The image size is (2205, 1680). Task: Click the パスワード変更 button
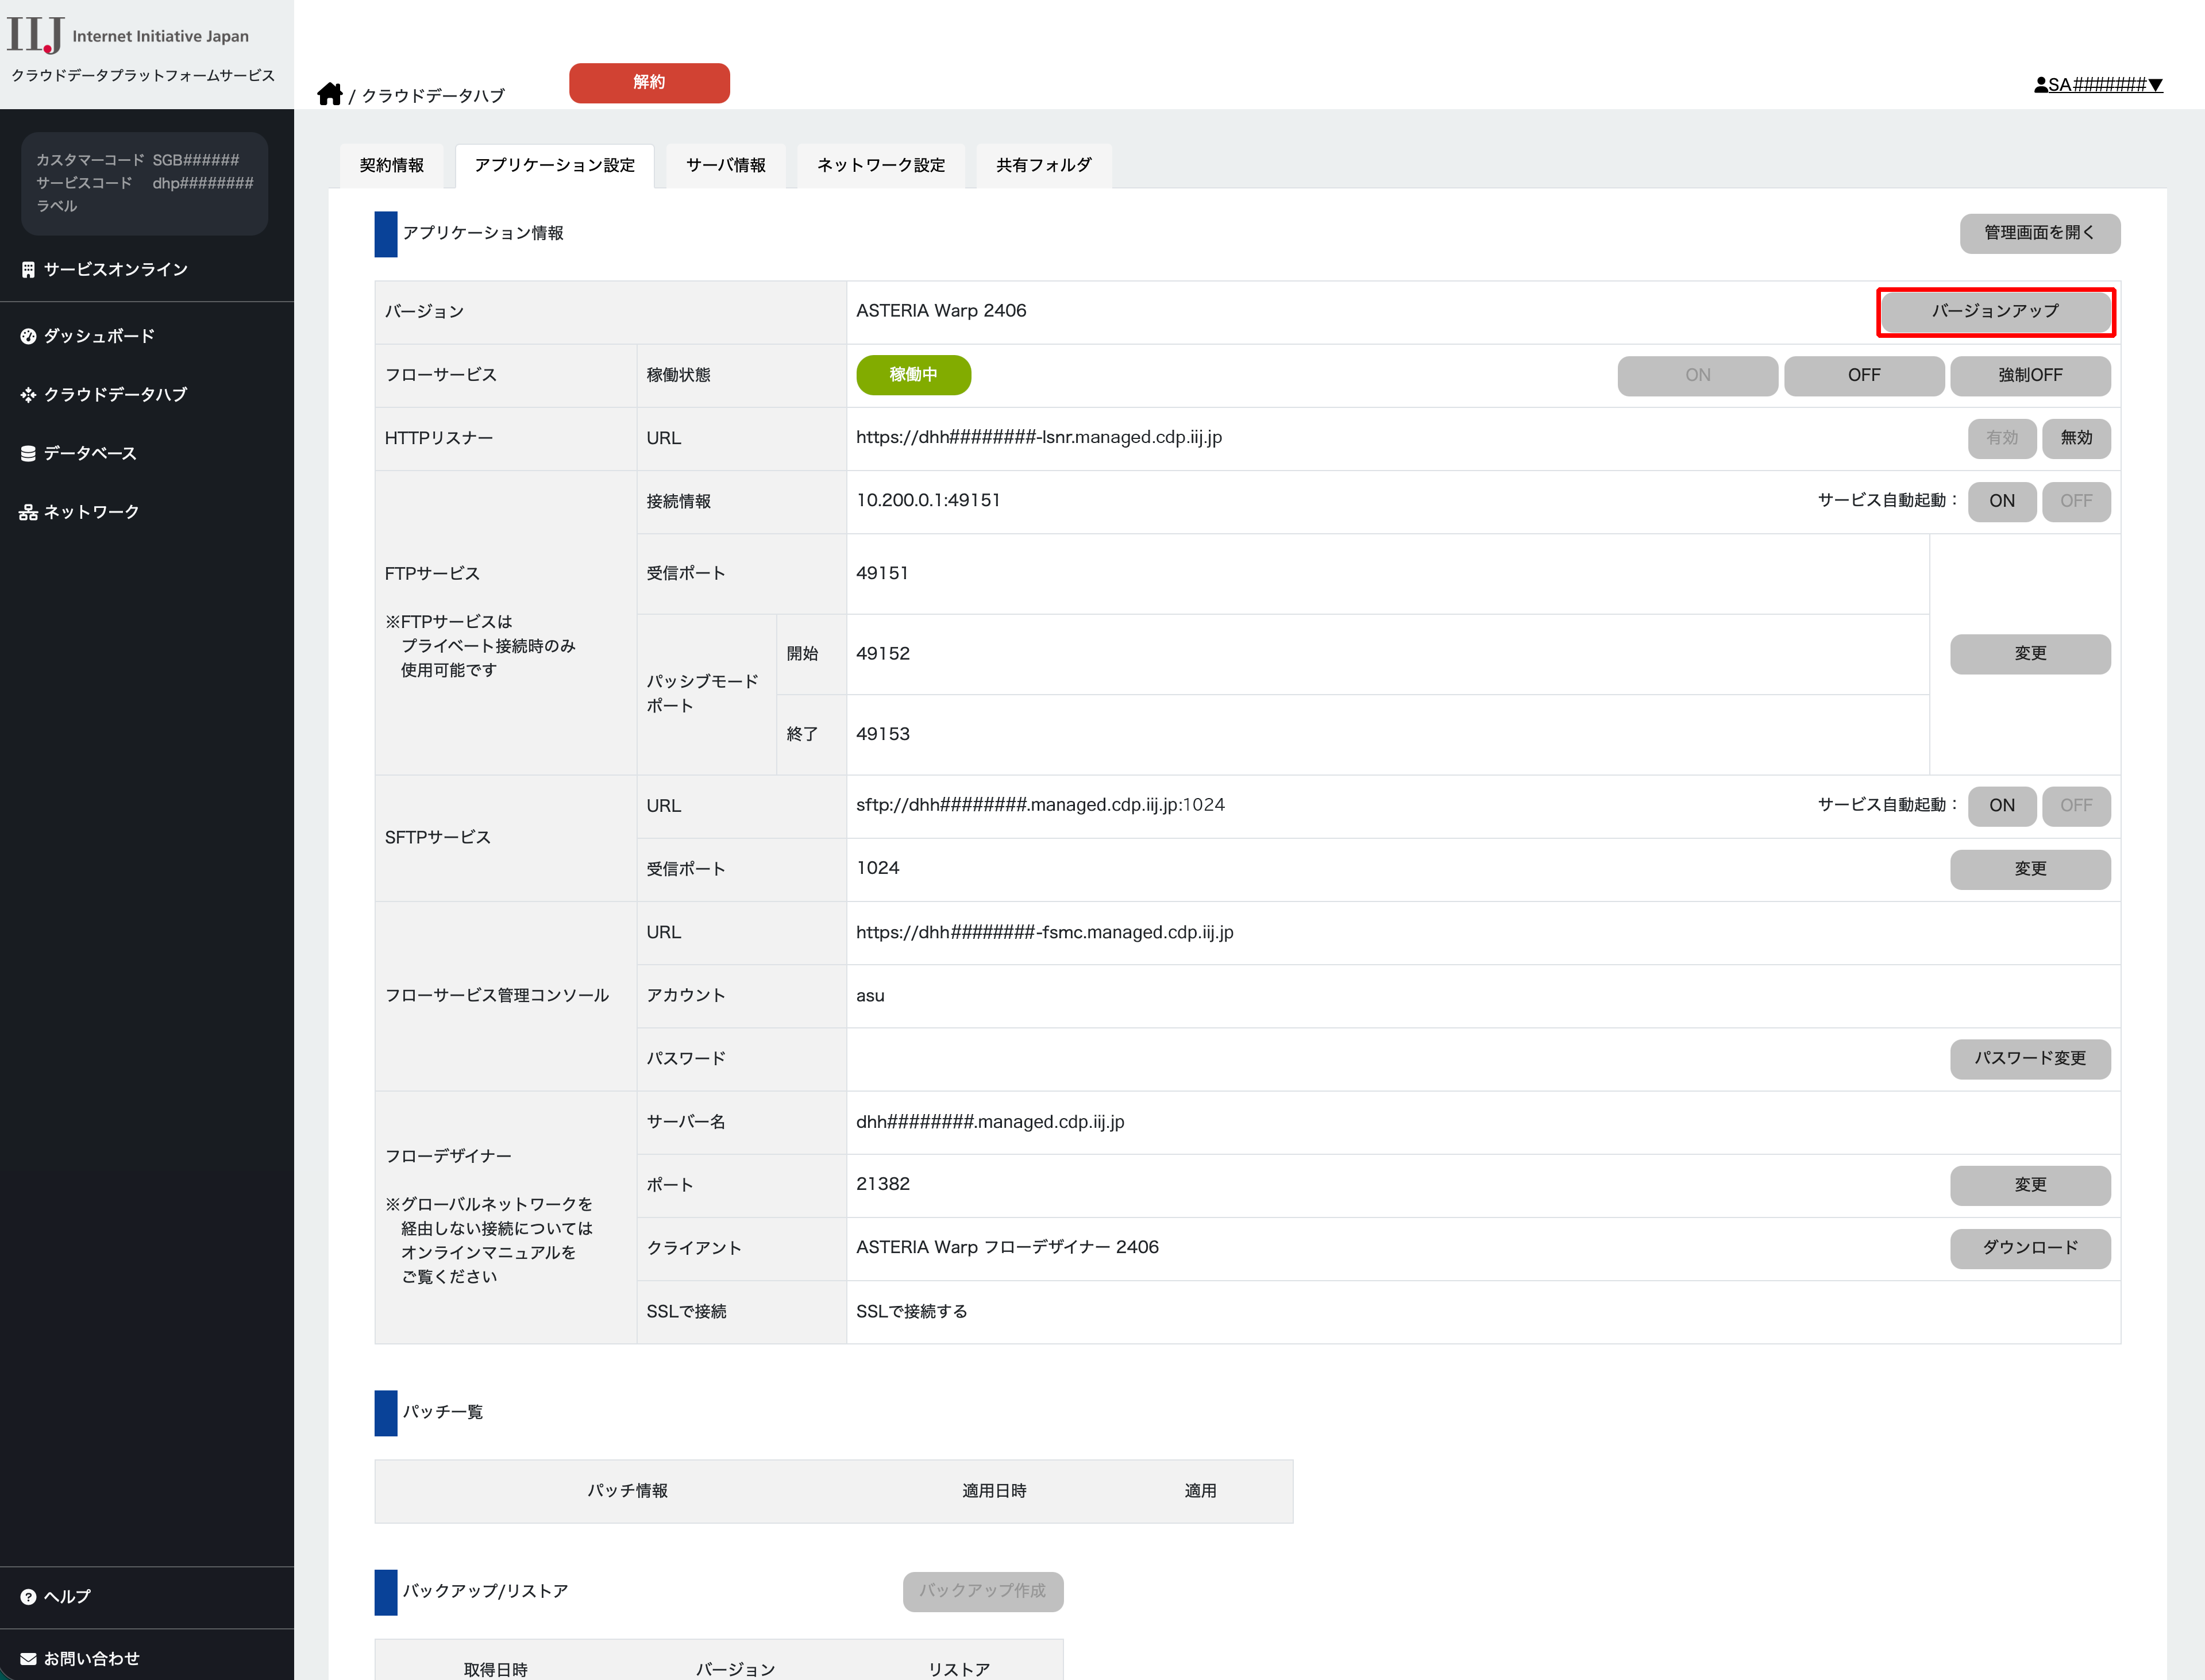2029,1058
